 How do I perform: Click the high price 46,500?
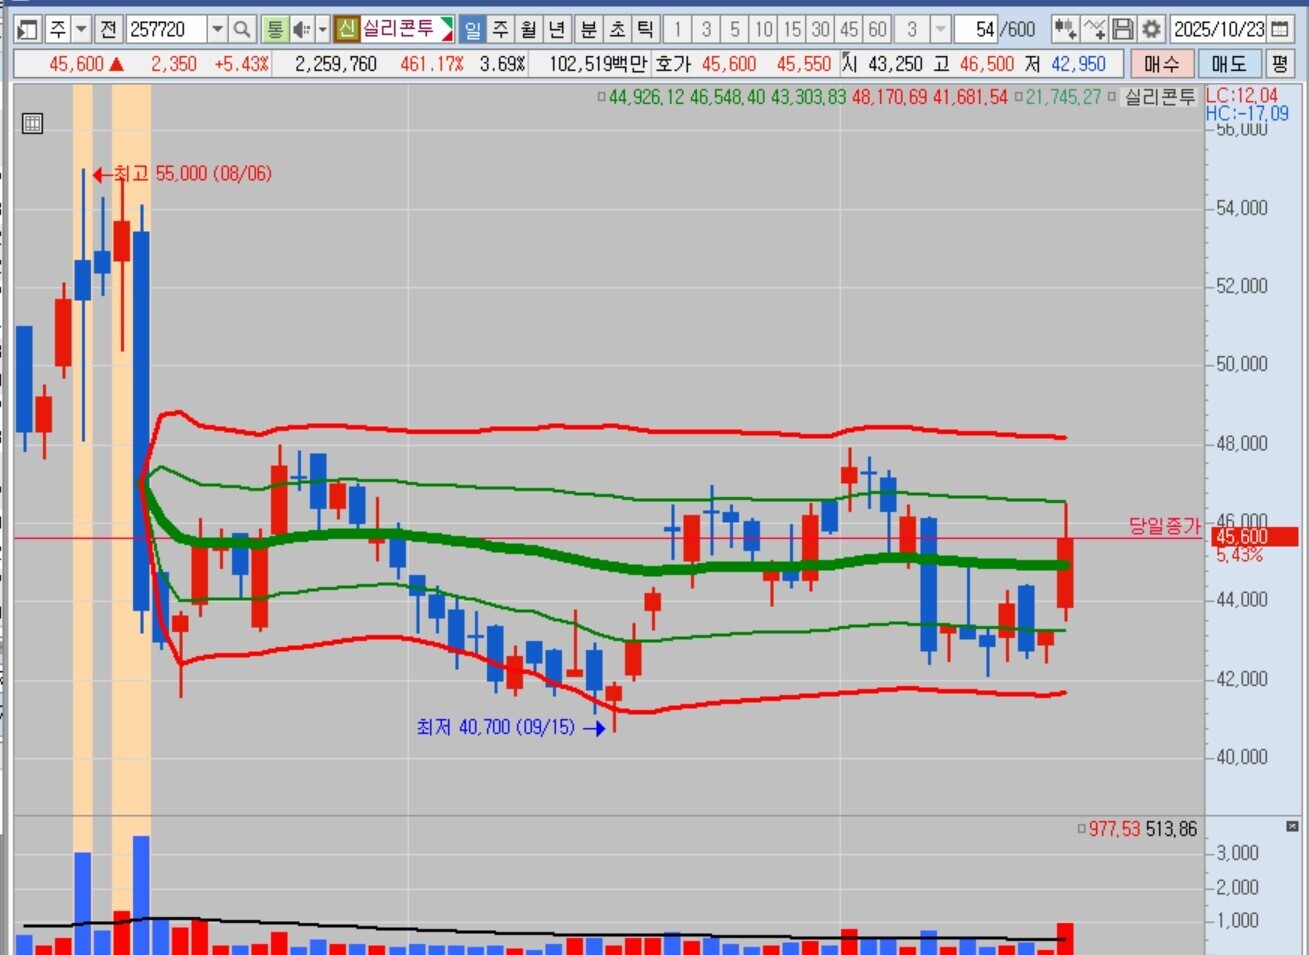tap(987, 64)
